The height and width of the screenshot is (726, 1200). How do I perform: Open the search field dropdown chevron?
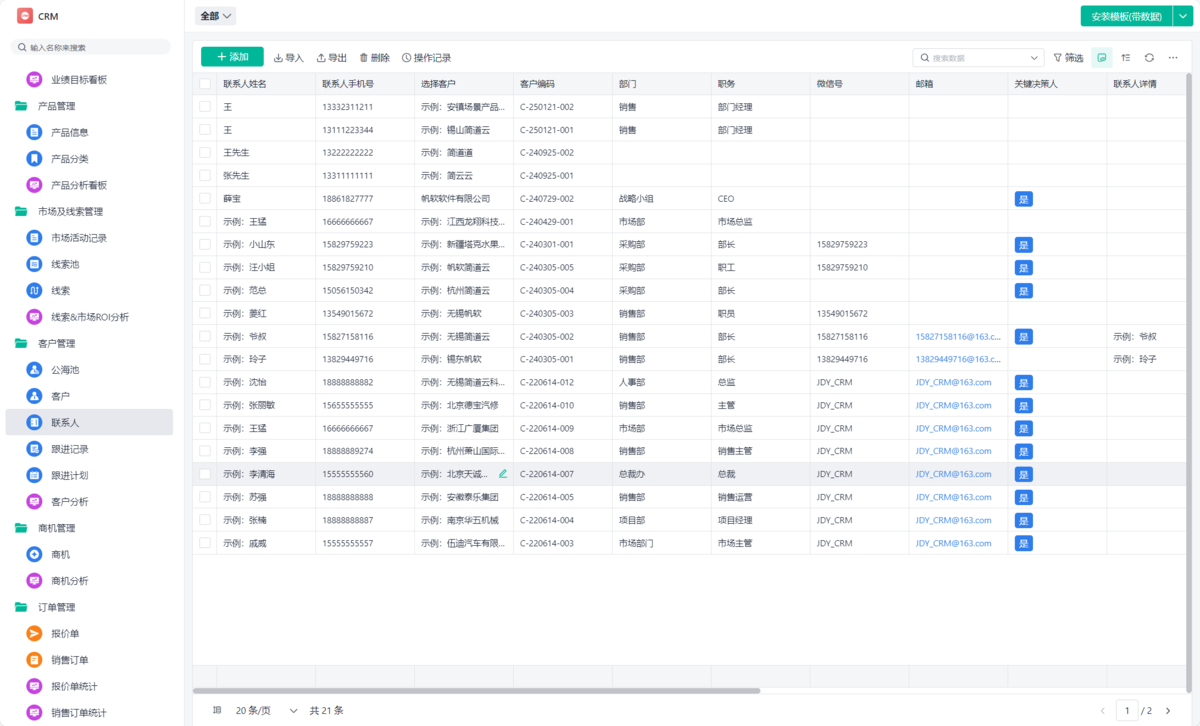coord(1034,58)
